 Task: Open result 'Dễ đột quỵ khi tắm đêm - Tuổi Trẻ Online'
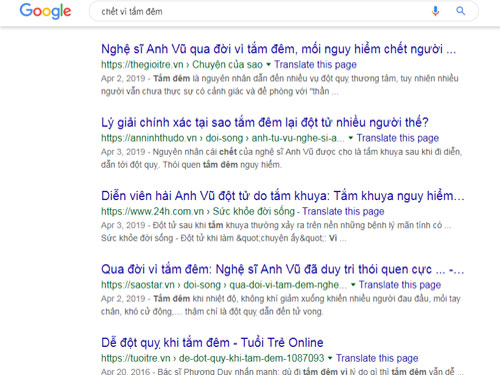(212, 342)
